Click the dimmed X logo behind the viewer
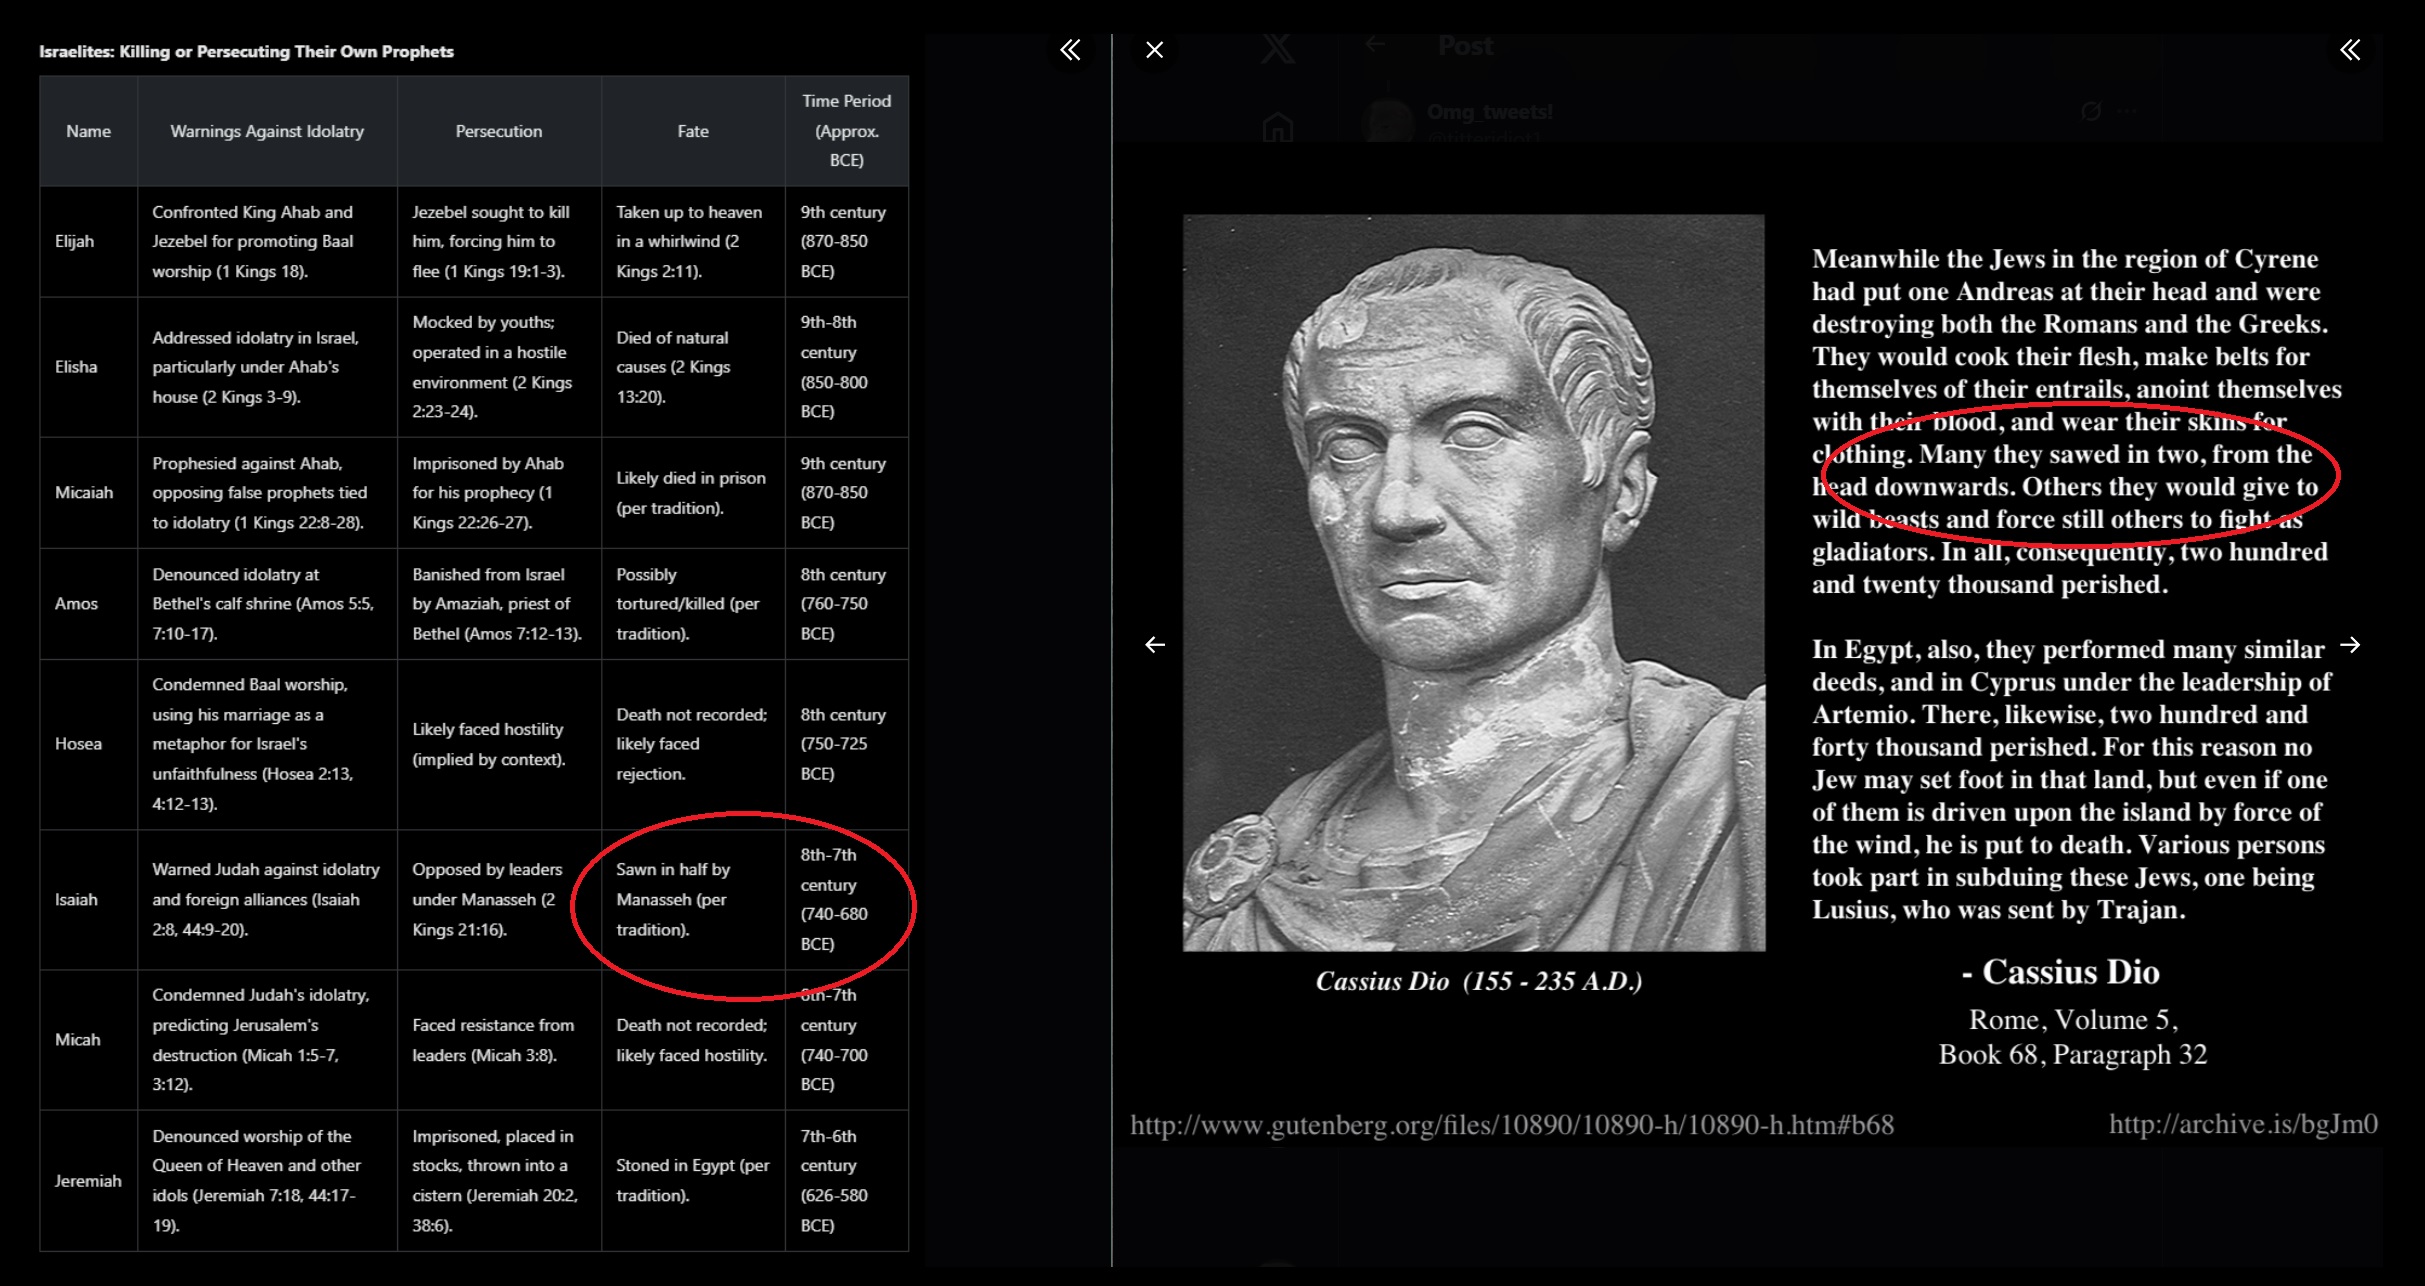2425x1286 pixels. click(1277, 47)
